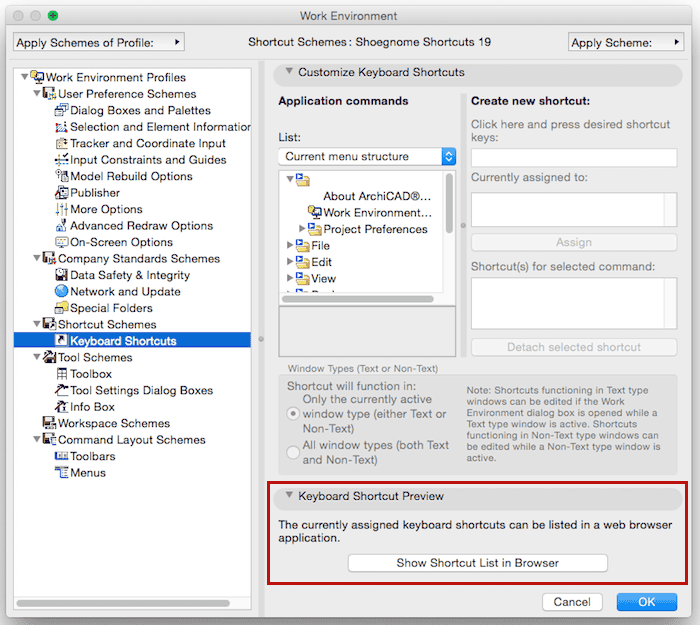Click the Network and Update globe icon

(x=61, y=291)
